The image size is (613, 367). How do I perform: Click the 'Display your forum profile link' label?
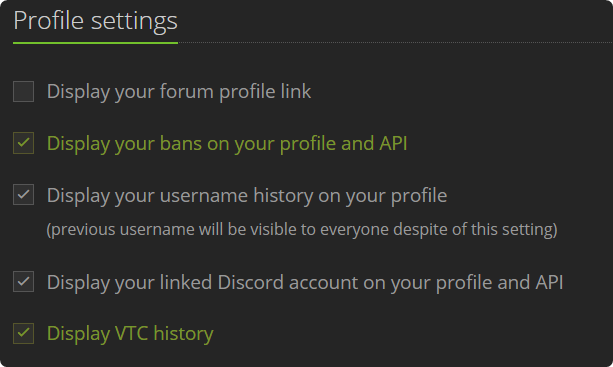pyautogui.click(x=179, y=92)
